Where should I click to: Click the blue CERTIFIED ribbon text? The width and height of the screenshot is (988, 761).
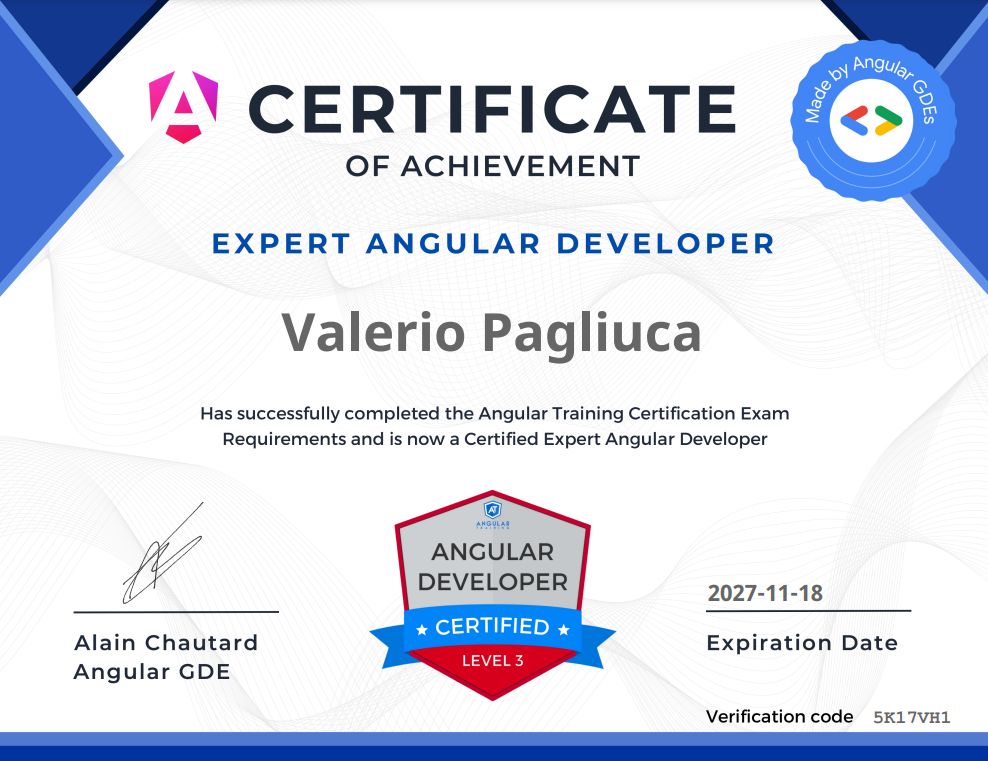[493, 627]
